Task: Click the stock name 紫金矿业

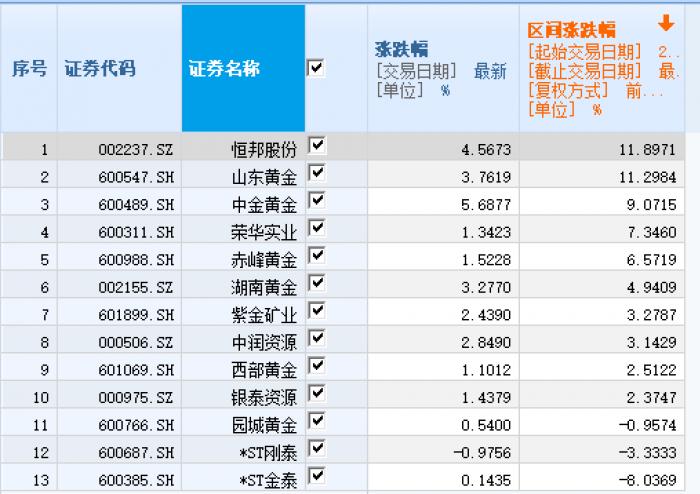Action: point(264,315)
